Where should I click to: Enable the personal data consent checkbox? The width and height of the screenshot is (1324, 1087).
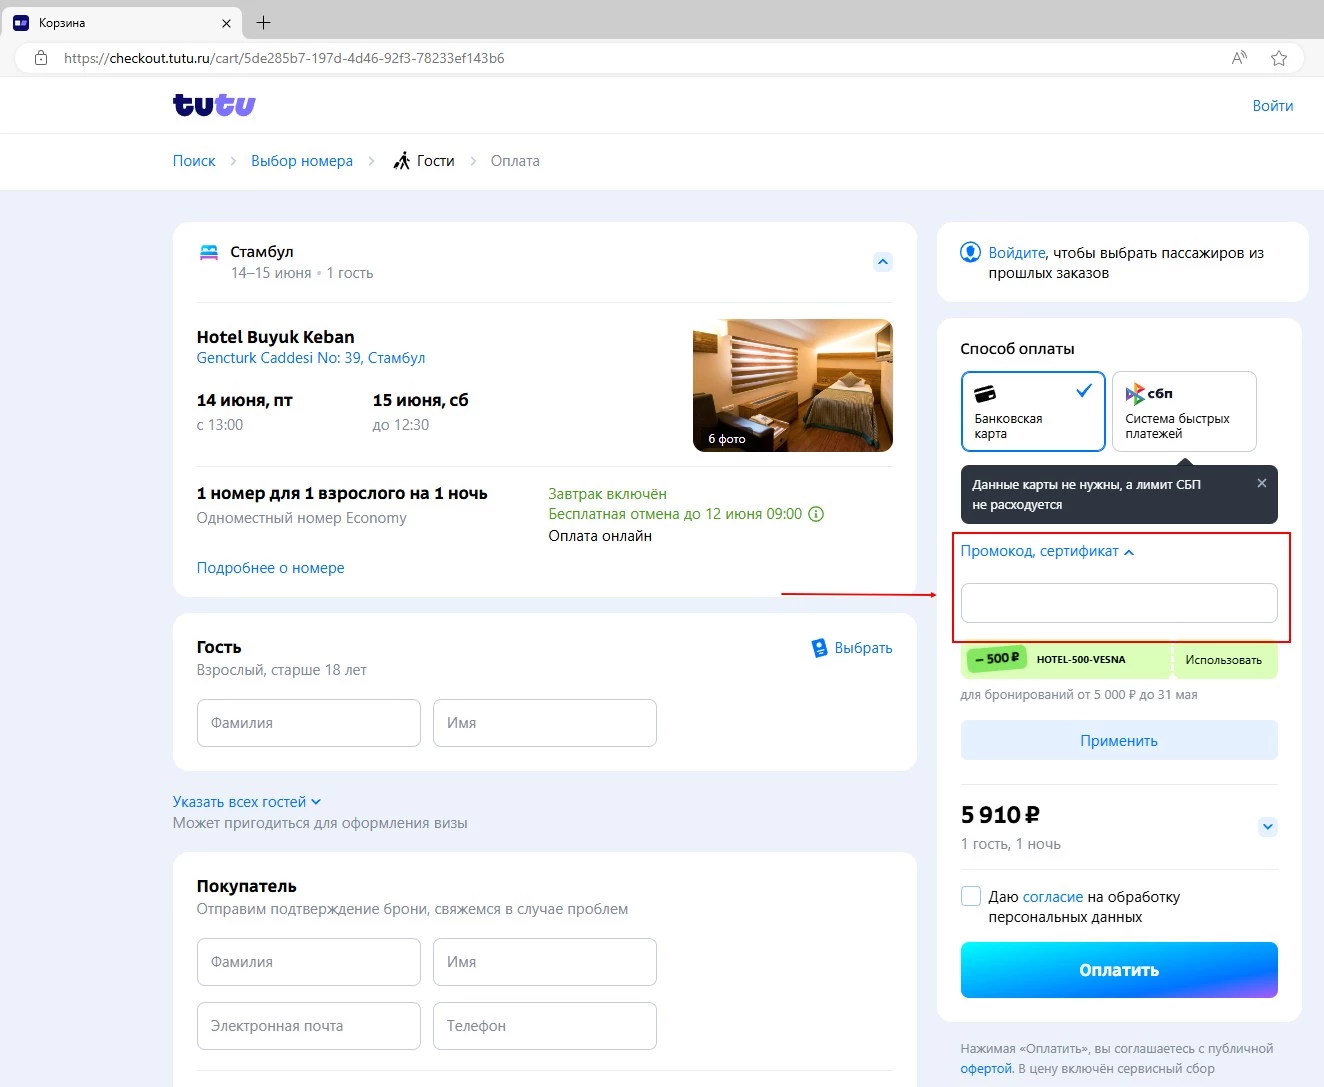click(970, 896)
